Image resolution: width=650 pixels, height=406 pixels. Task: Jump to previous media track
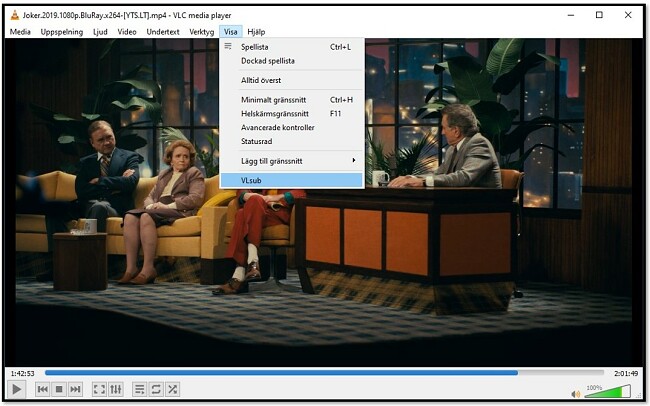coord(42,389)
